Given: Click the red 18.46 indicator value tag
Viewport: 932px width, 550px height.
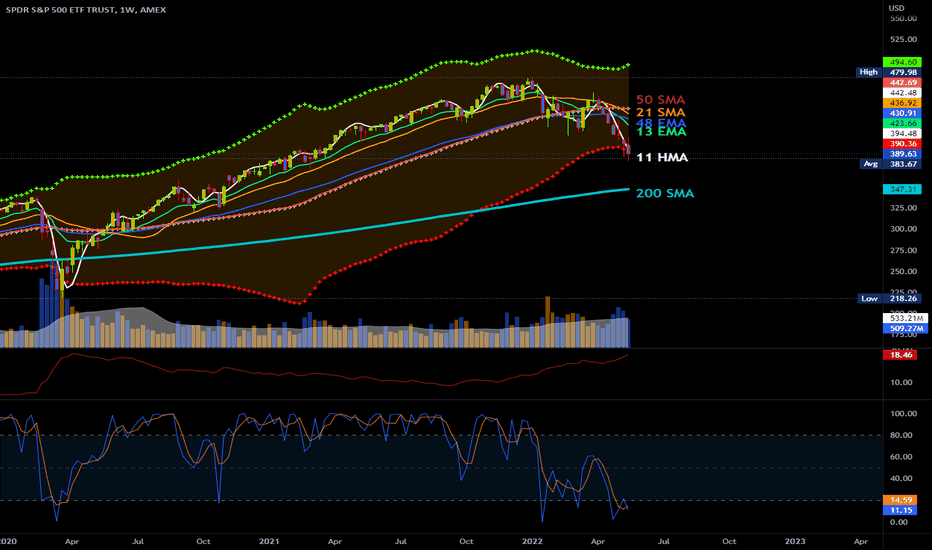Looking at the screenshot, I should pos(900,355).
